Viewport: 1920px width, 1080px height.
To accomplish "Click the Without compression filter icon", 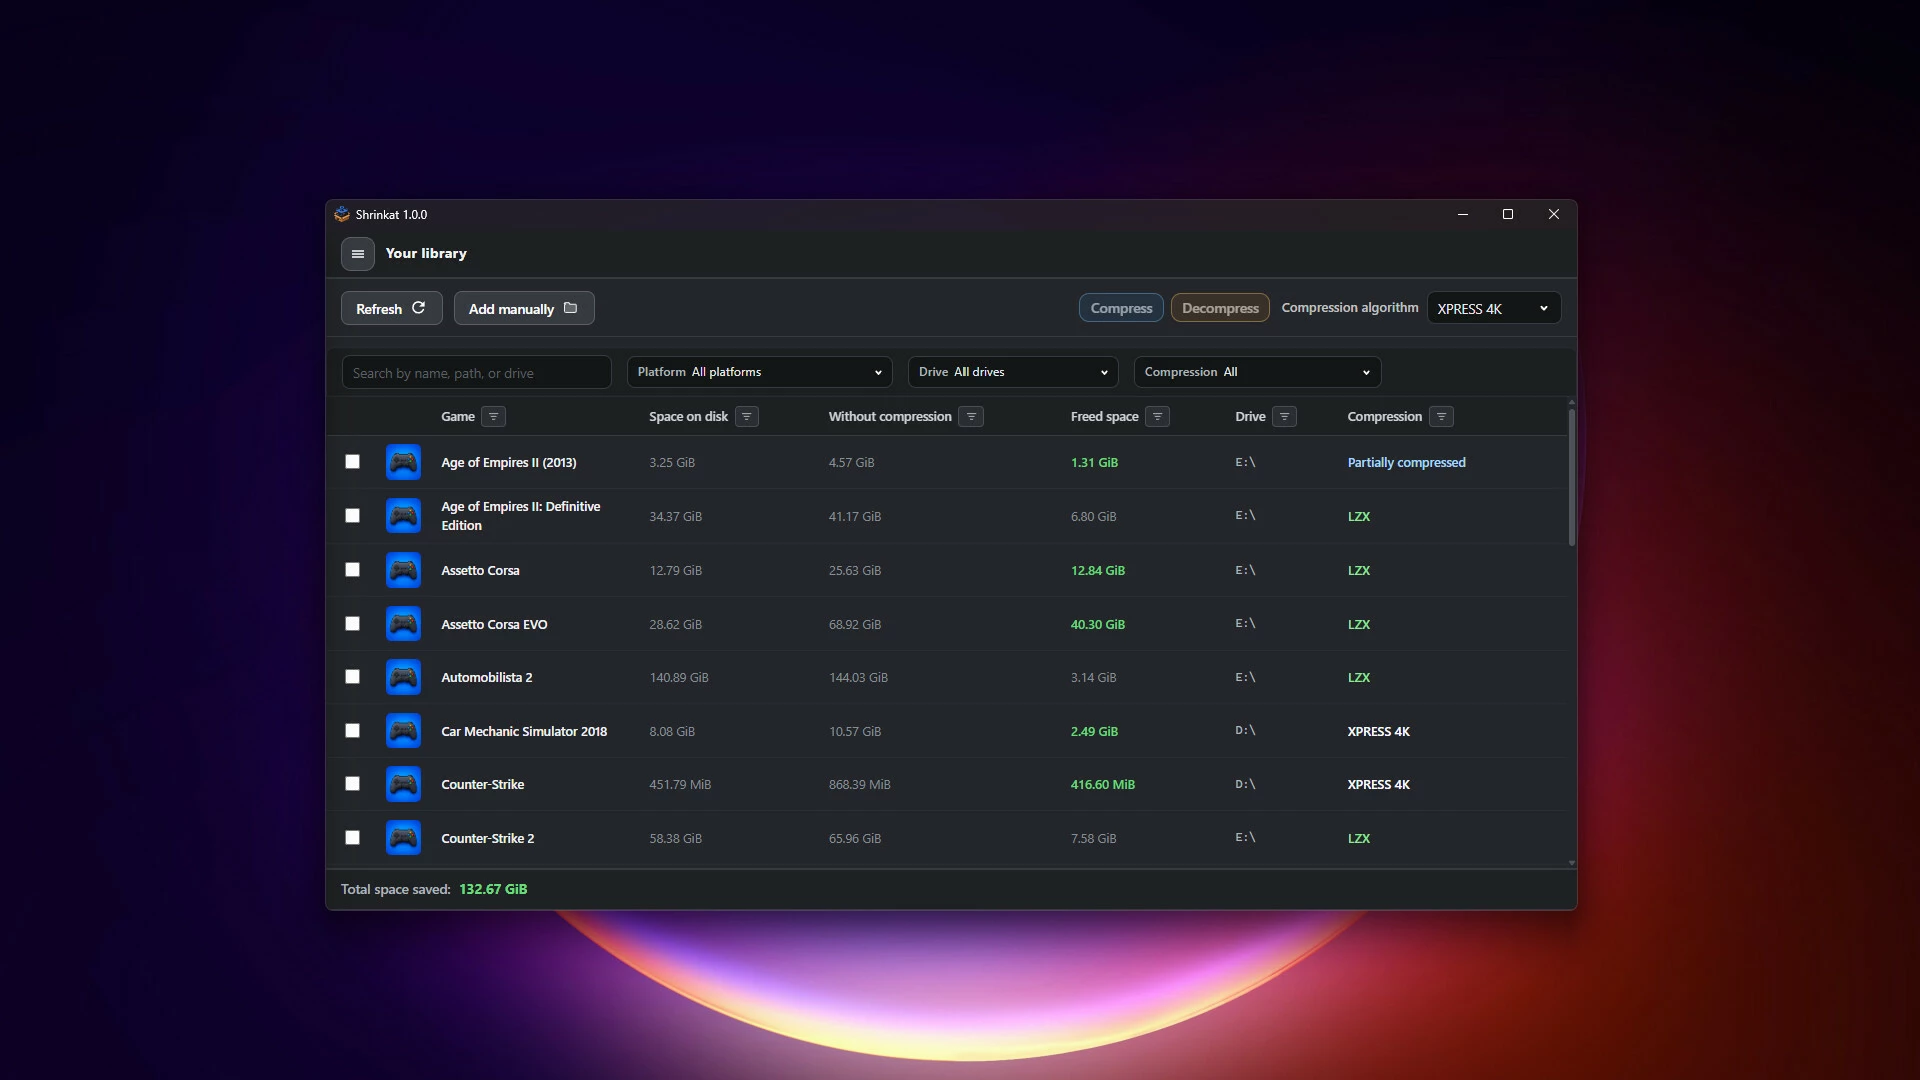I will tap(971, 417).
